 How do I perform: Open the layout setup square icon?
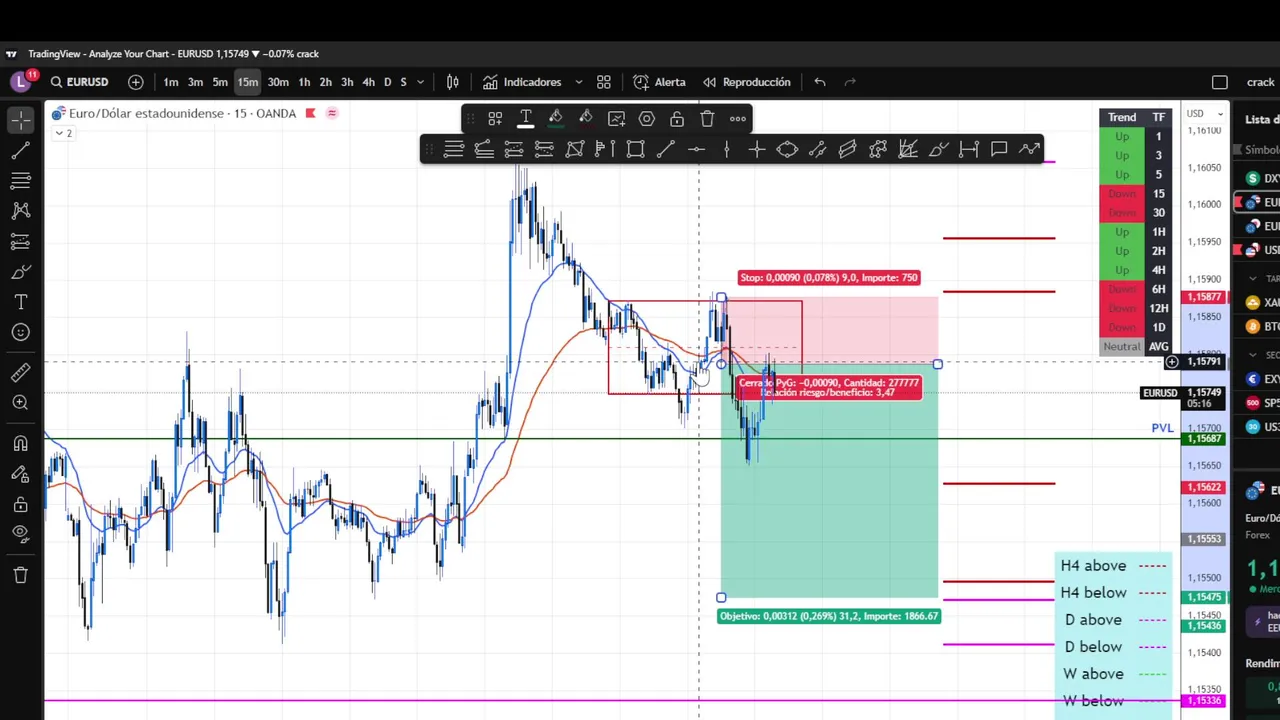pos(1220,82)
